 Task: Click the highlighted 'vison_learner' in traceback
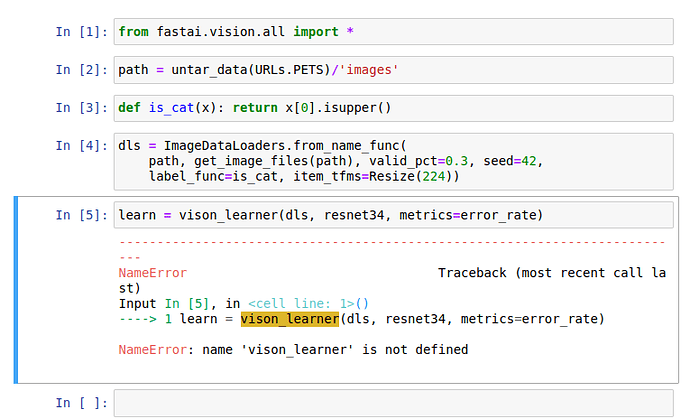pos(290,319)
